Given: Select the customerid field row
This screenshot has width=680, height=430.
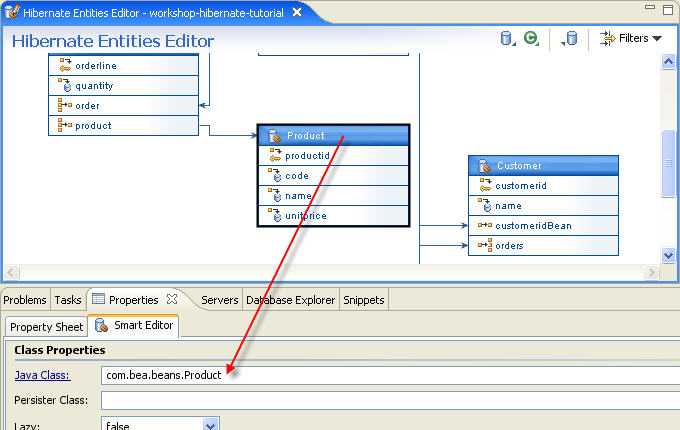Looking at the screenshot, I should [x=543, y=186].
